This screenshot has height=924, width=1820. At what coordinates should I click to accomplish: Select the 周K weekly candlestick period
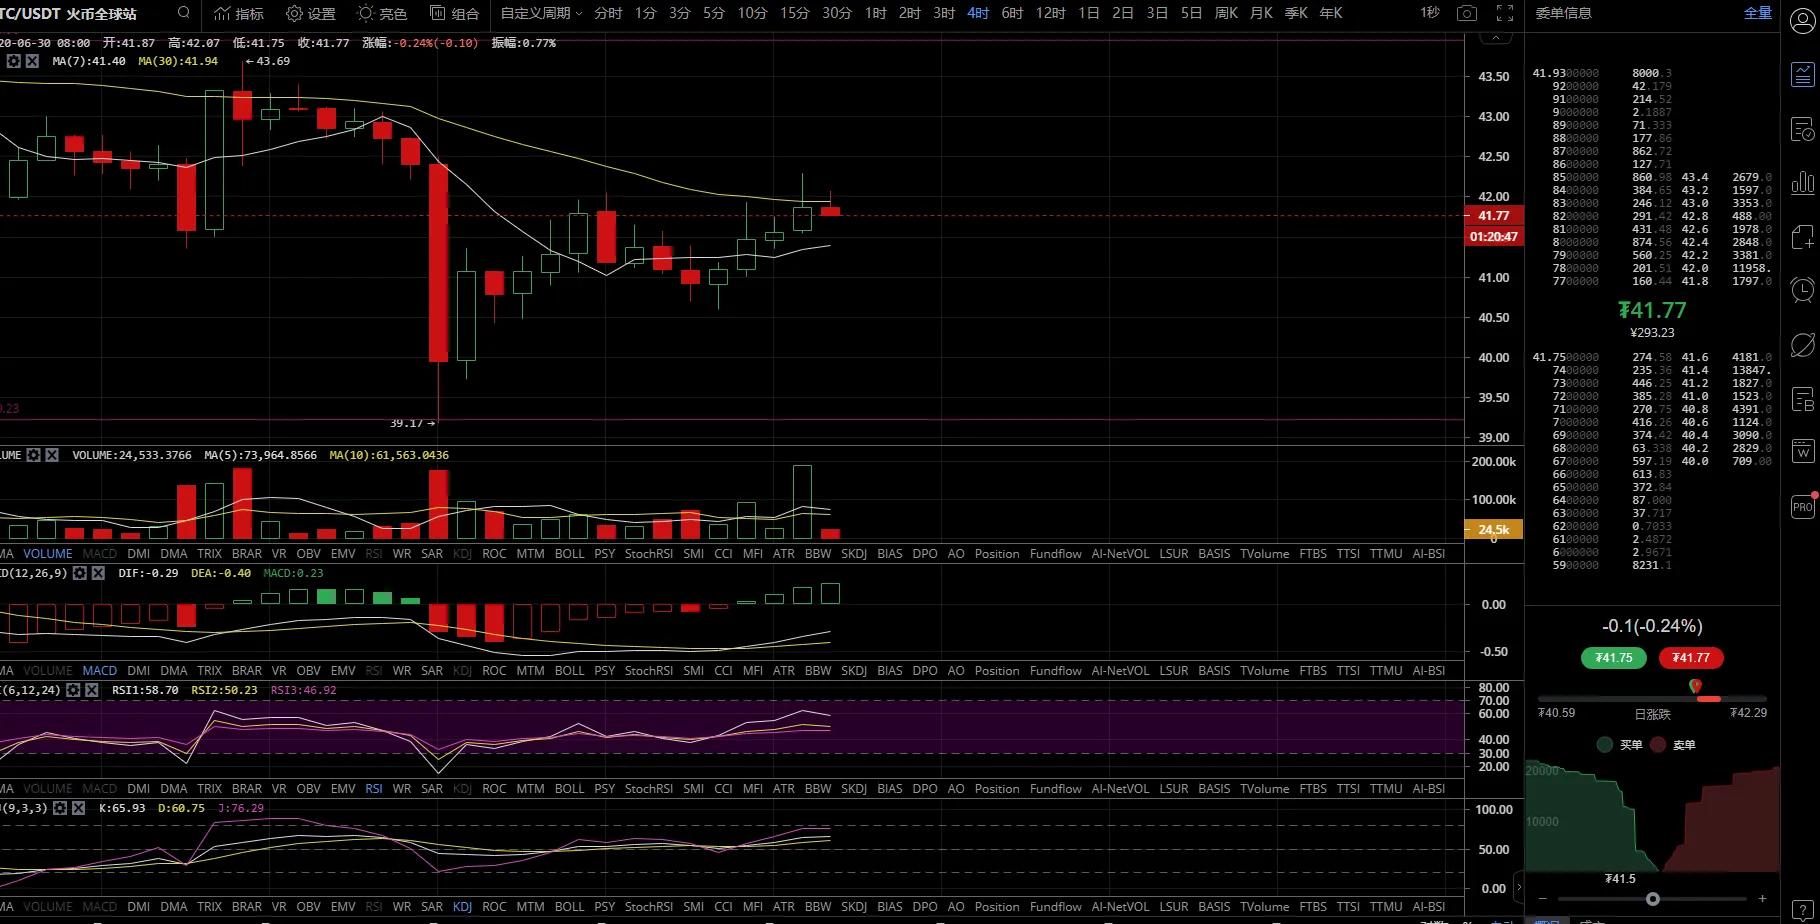pyautogui.click(x=1226, y=13)
